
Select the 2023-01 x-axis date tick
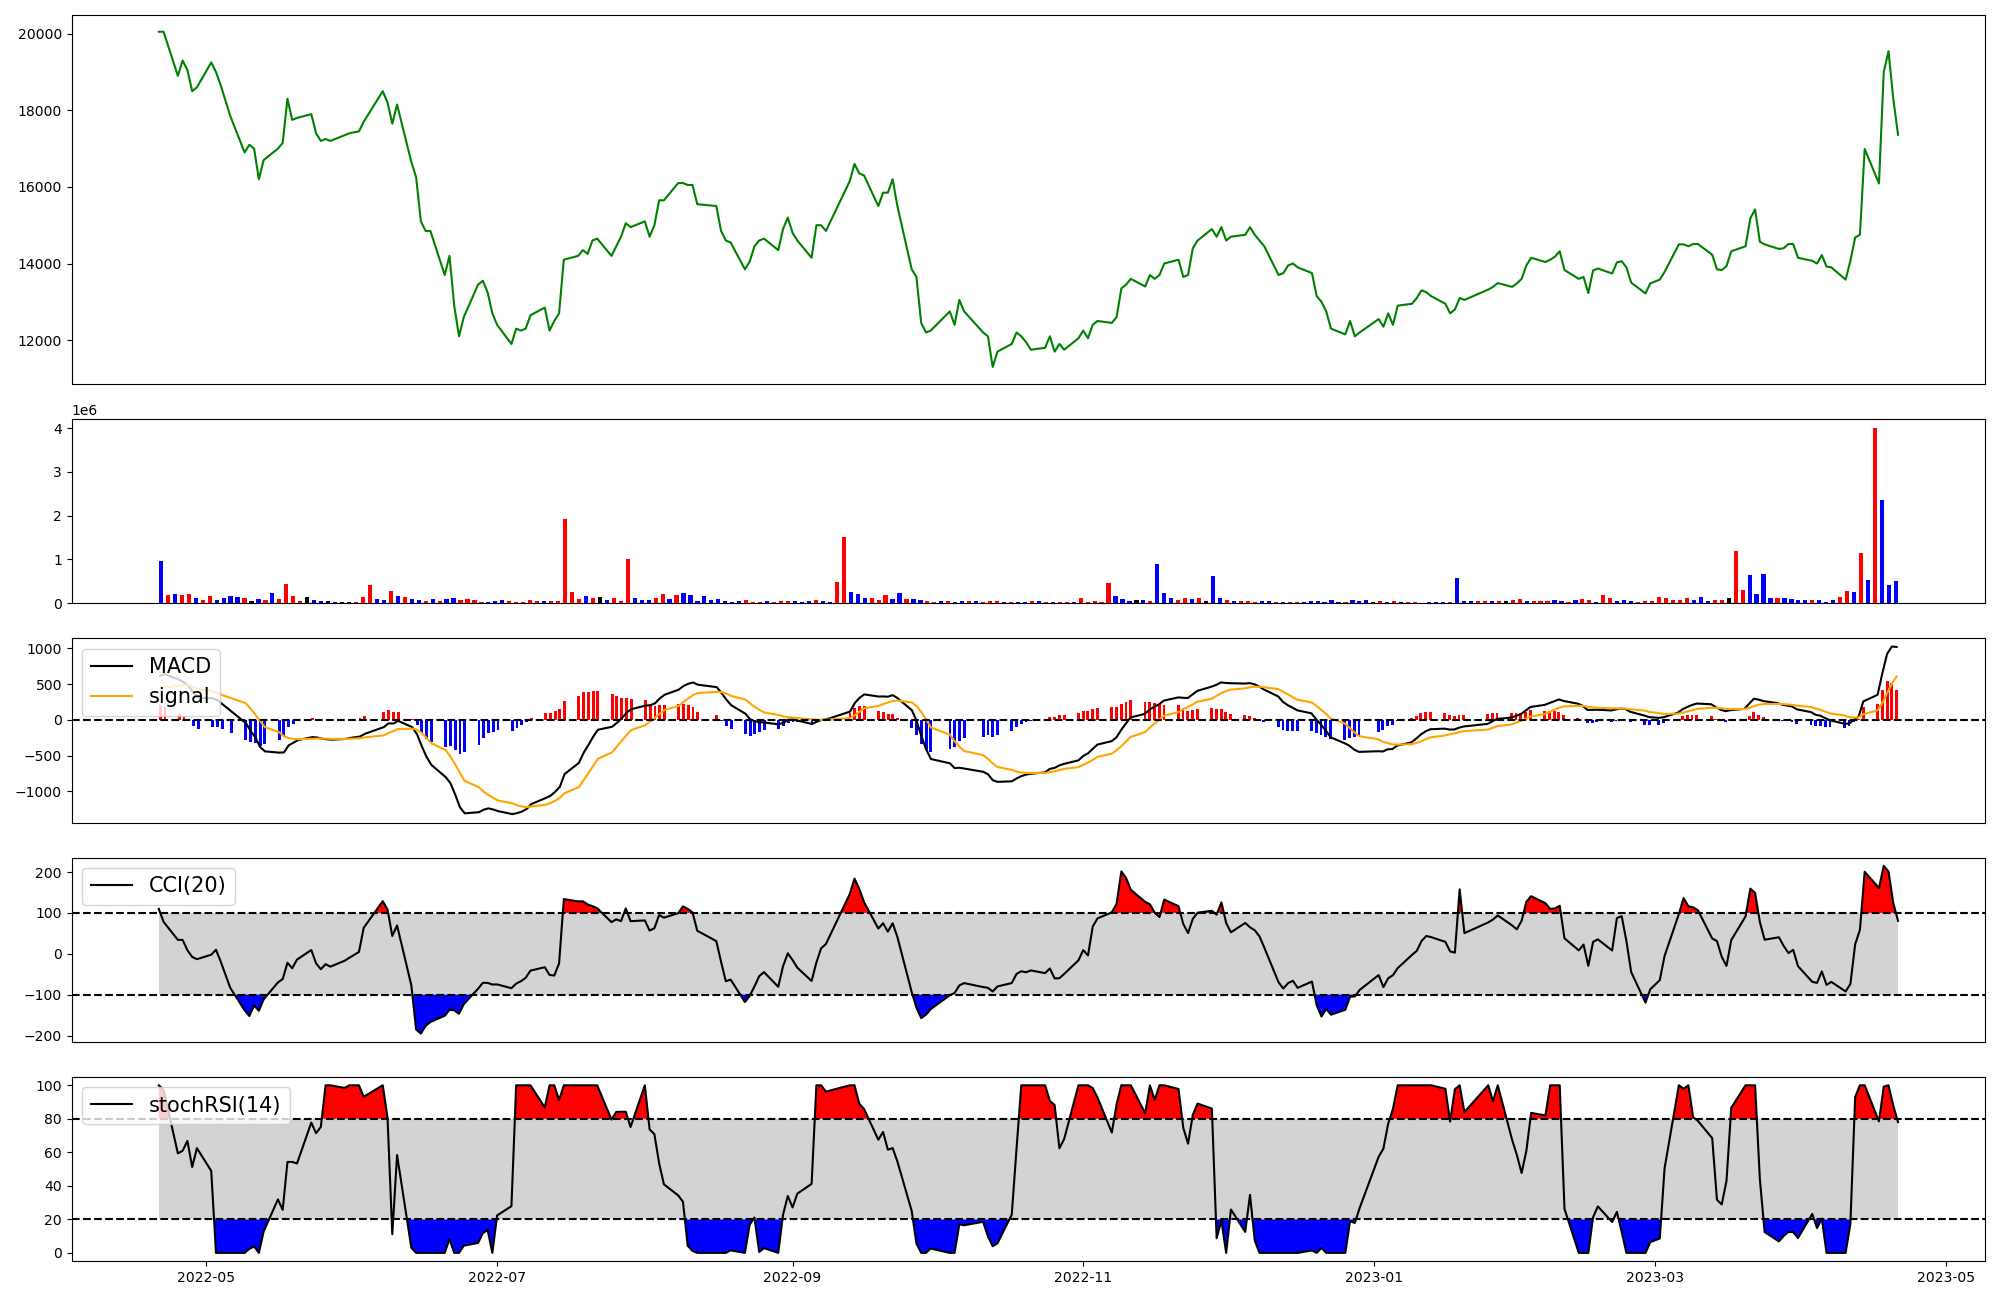pos(1374,1277)
